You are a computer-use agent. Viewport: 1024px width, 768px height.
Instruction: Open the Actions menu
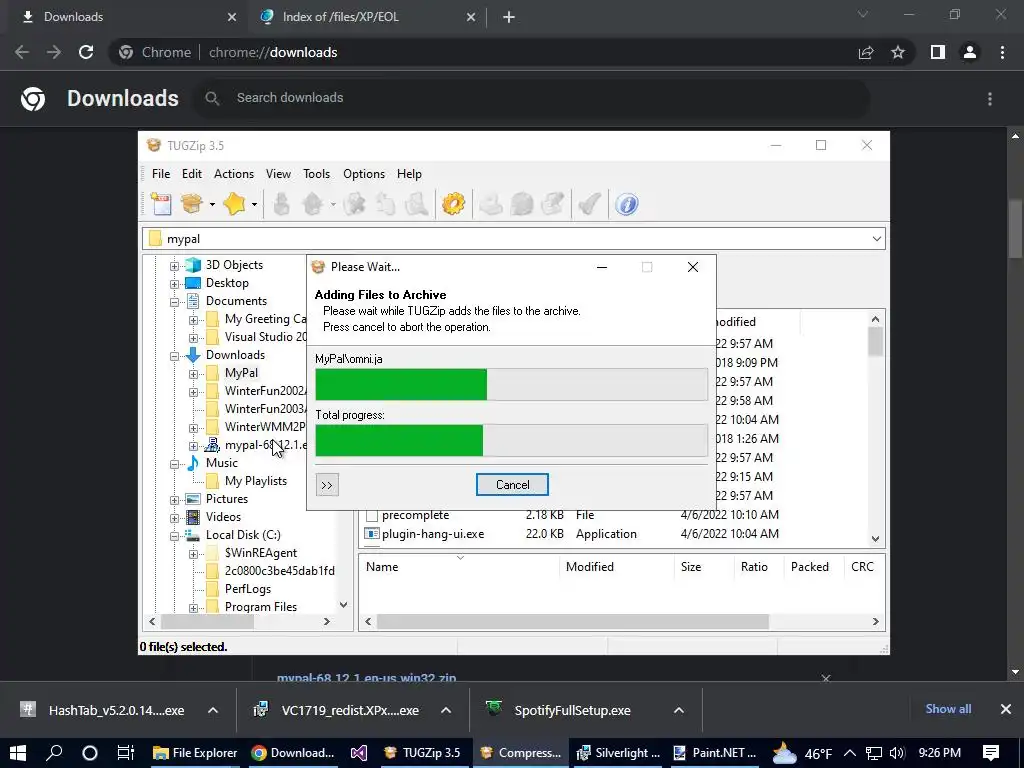234,174
